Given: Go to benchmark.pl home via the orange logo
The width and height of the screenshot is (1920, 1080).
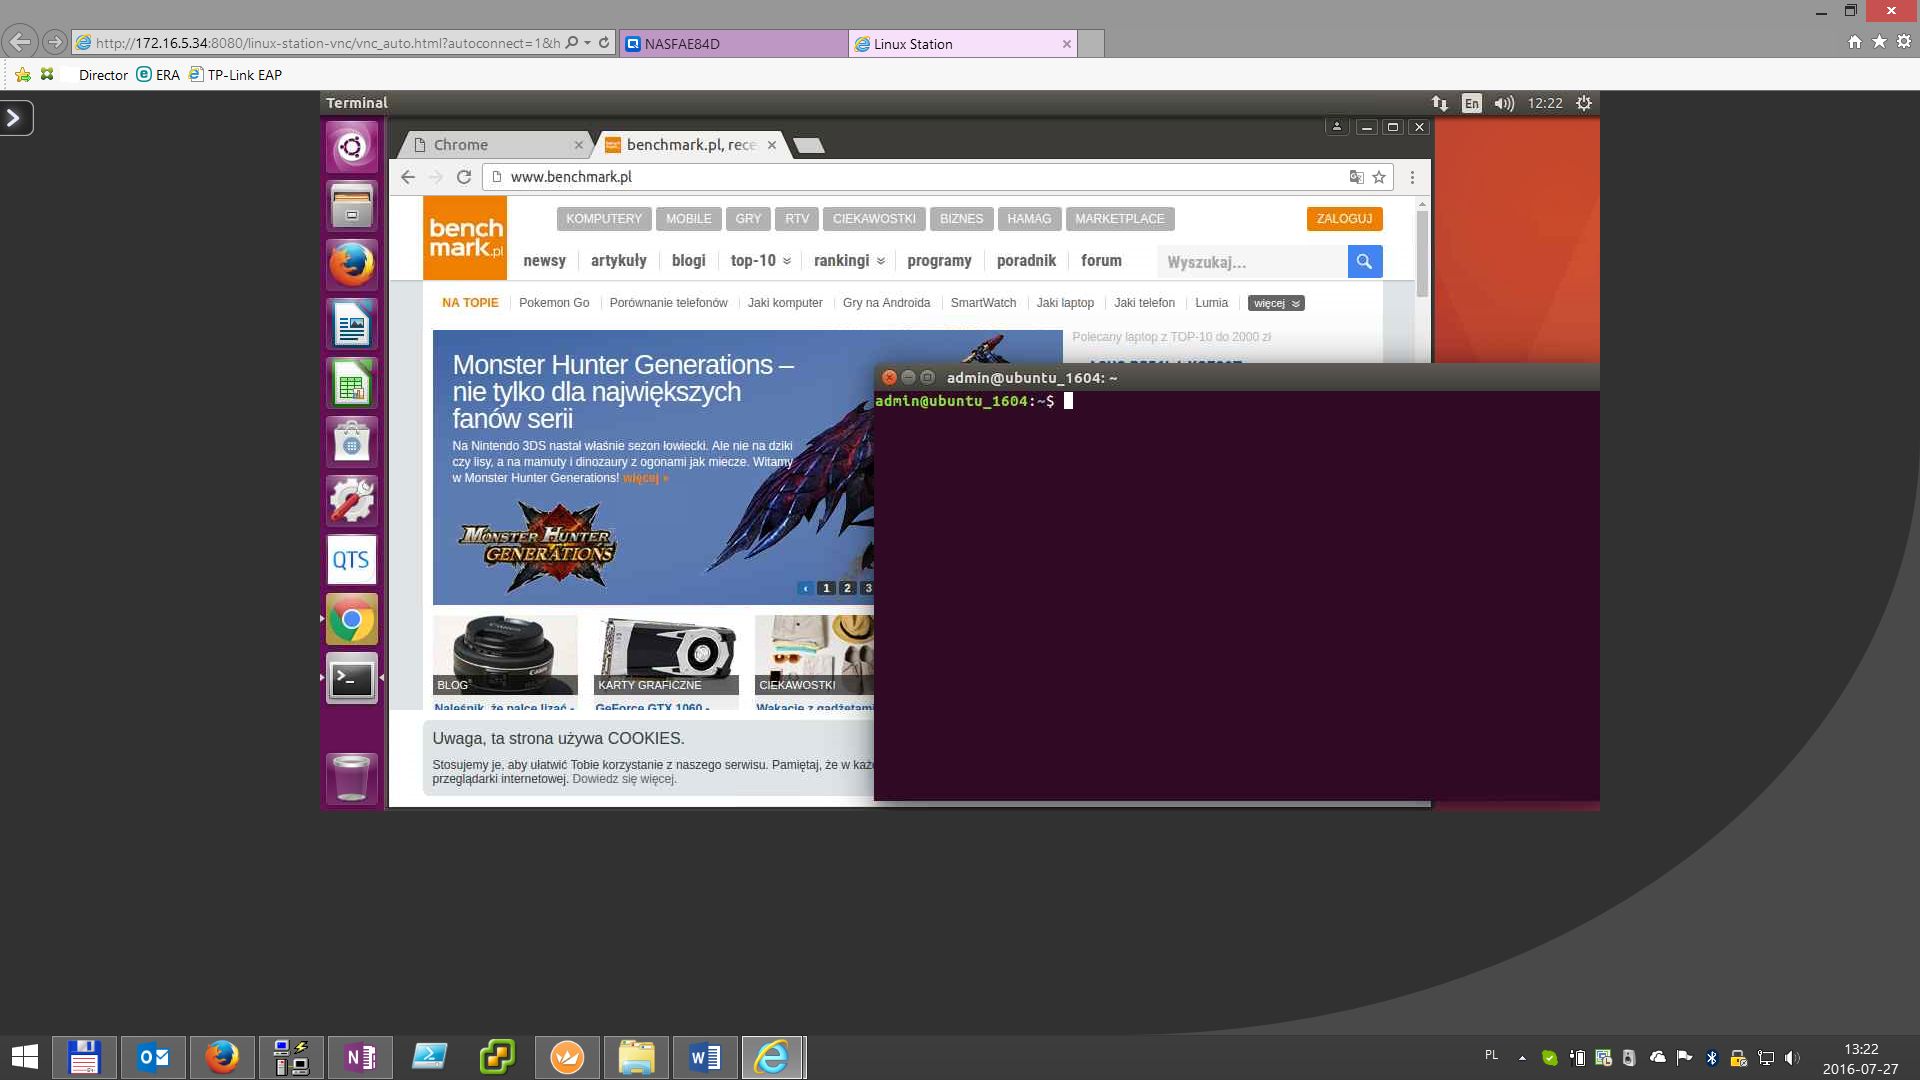Looking at the screenshot, I should pos(465,238).
